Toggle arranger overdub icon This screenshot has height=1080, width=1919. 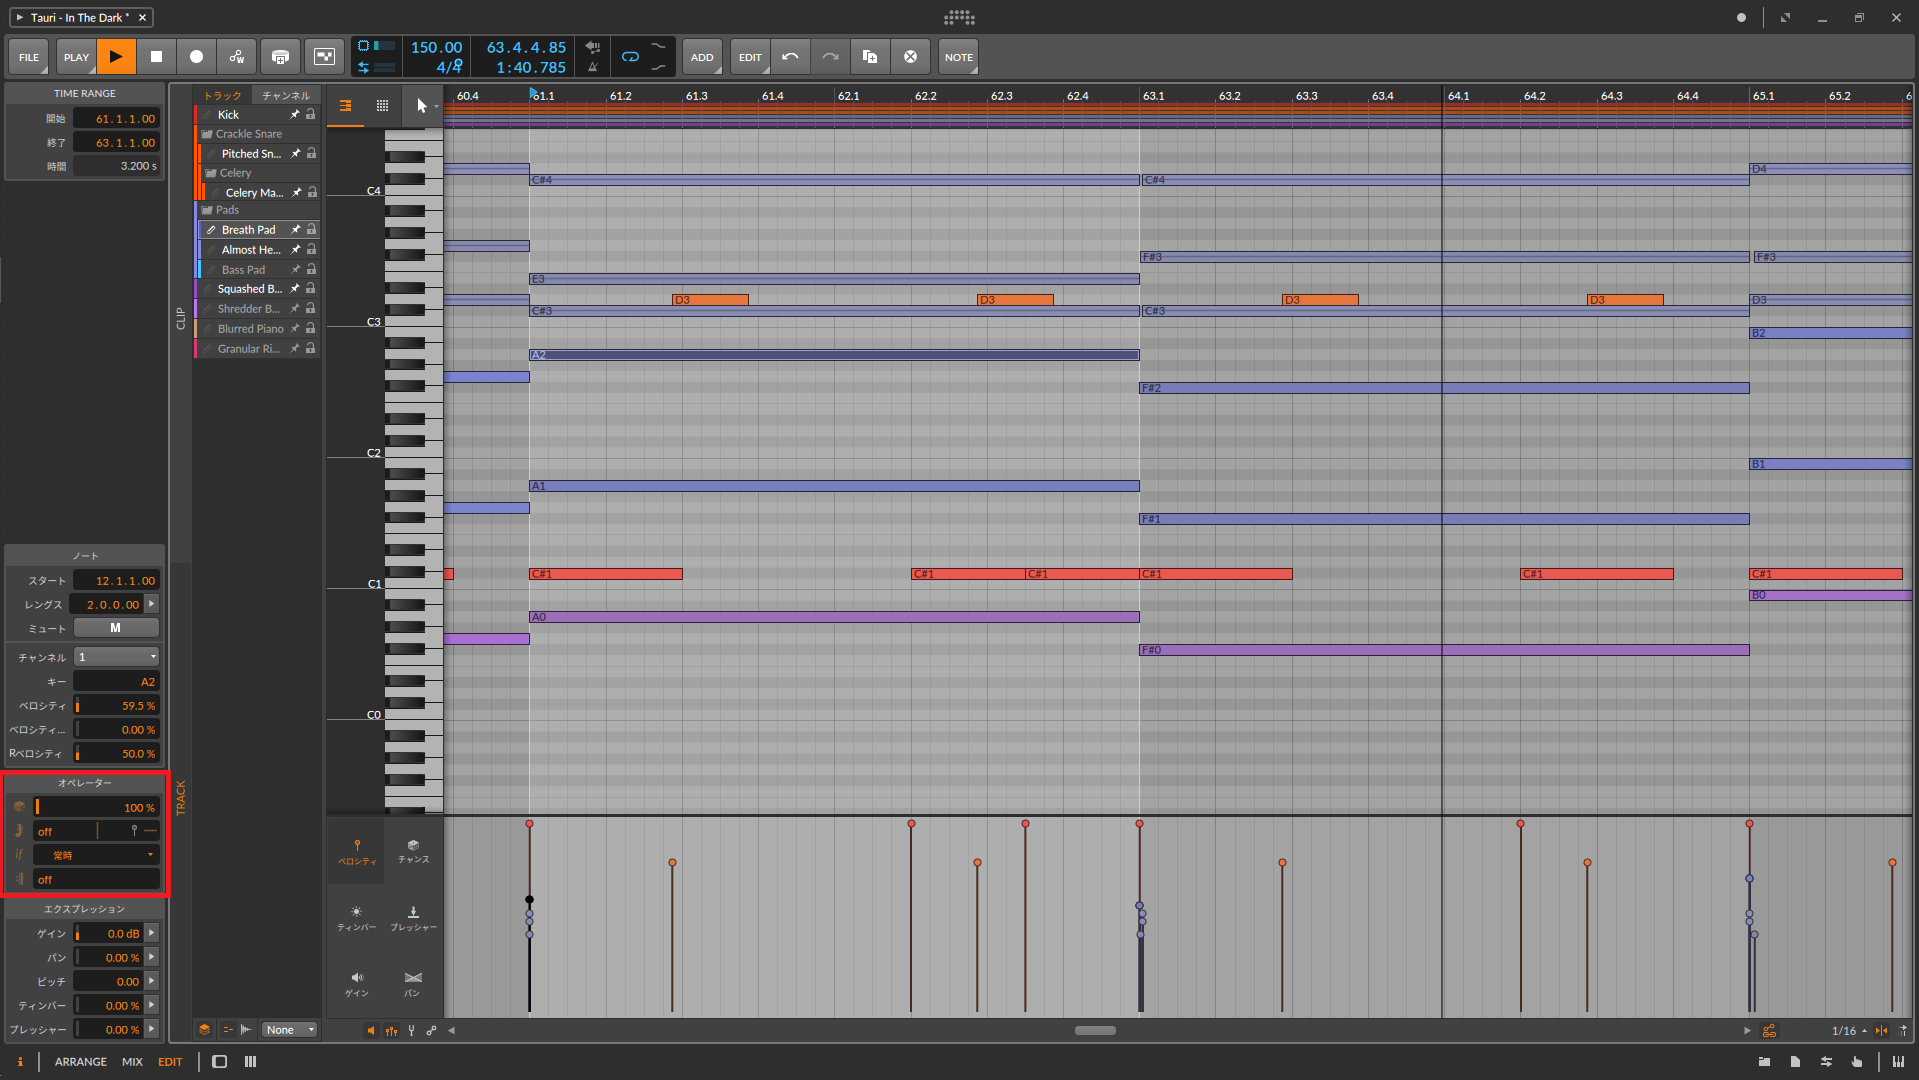tap(281, 57)
